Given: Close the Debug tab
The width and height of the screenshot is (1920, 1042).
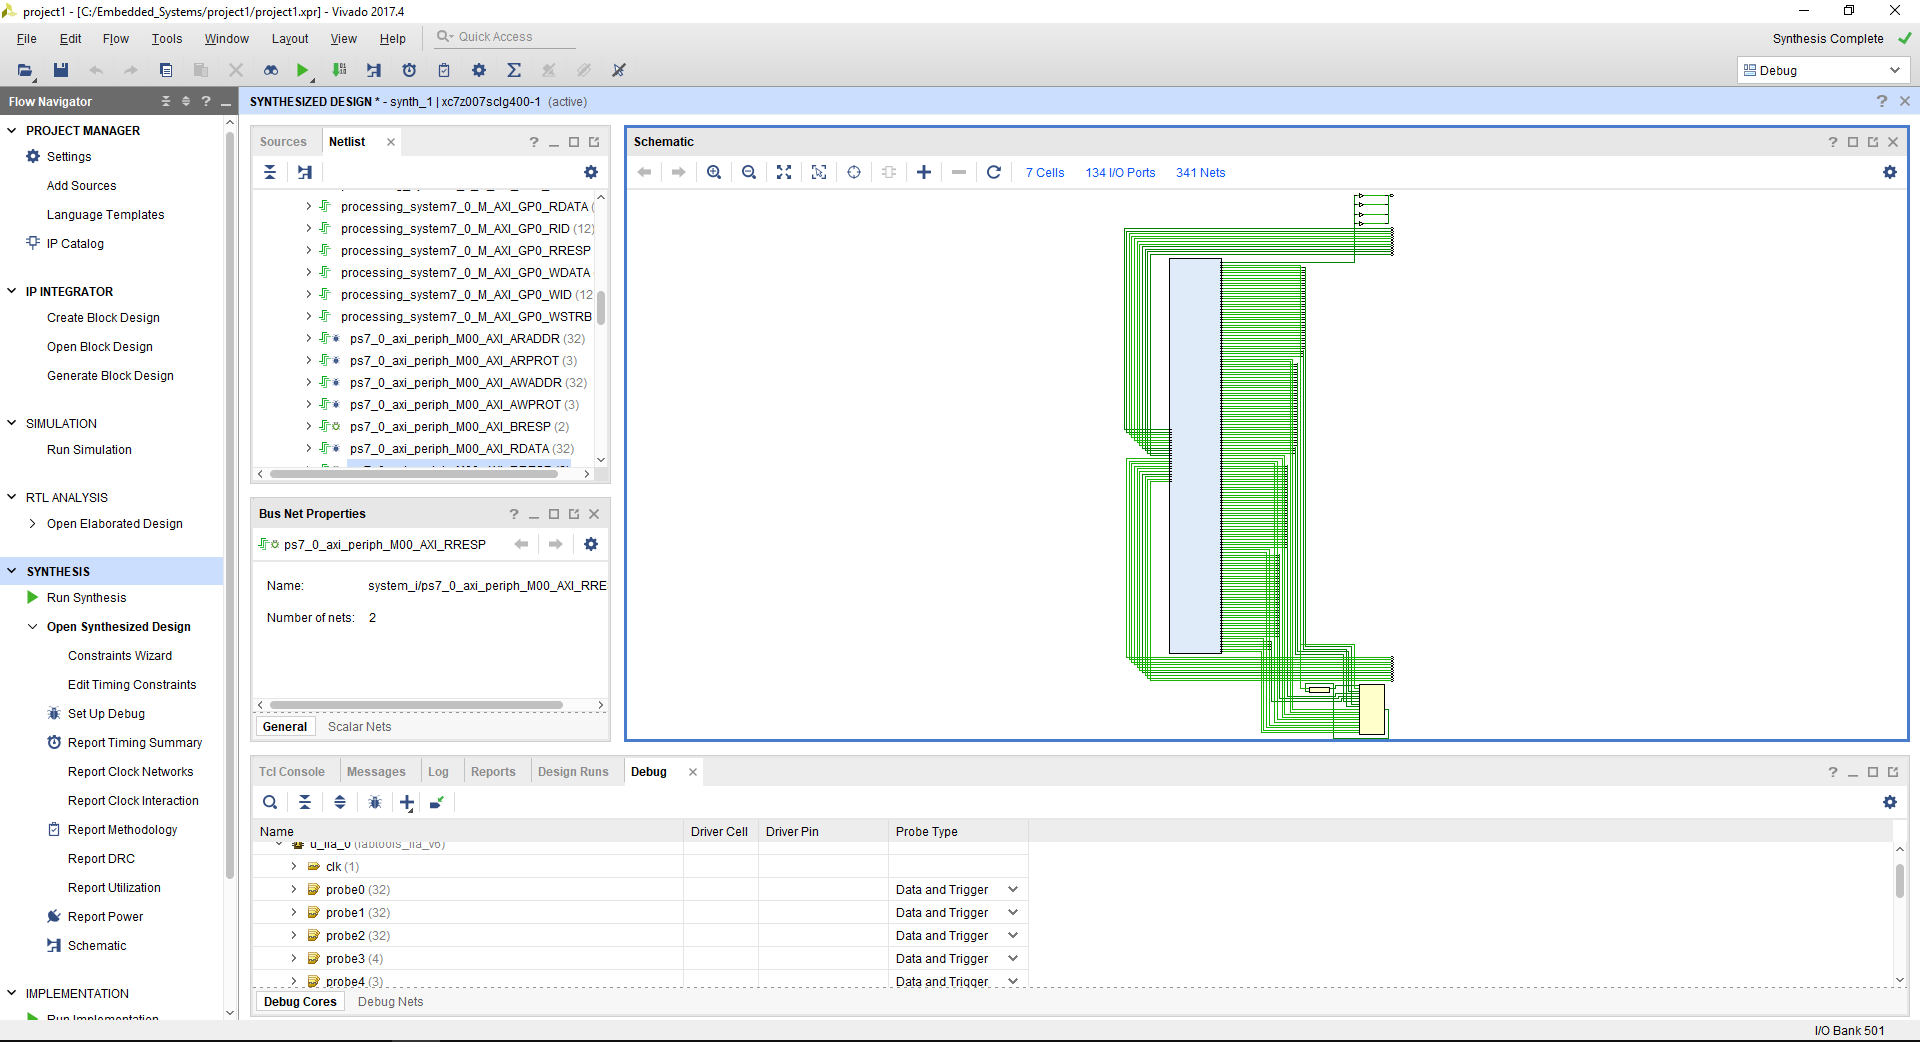Looking at the screenshot, I should coord(693,772).
